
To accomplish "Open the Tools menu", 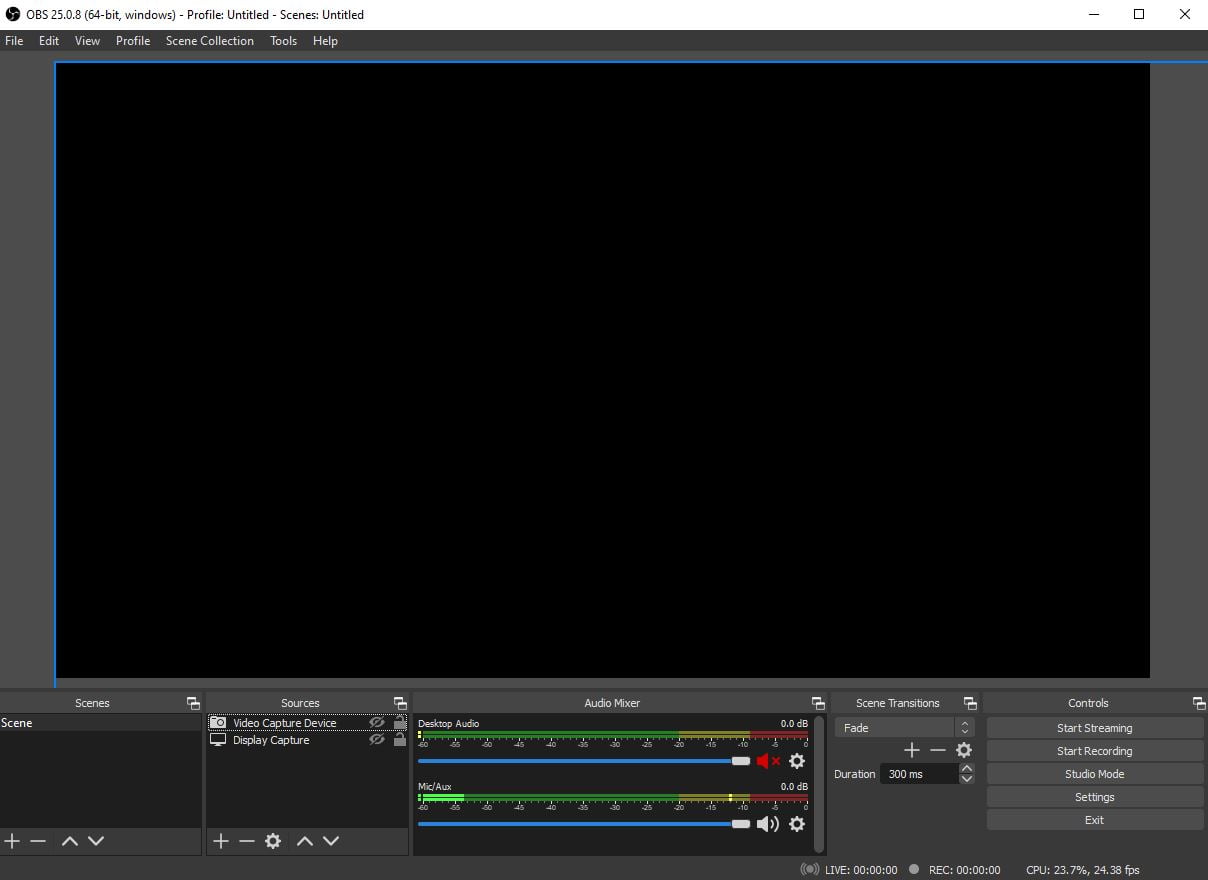I will [x=284, y=41].
